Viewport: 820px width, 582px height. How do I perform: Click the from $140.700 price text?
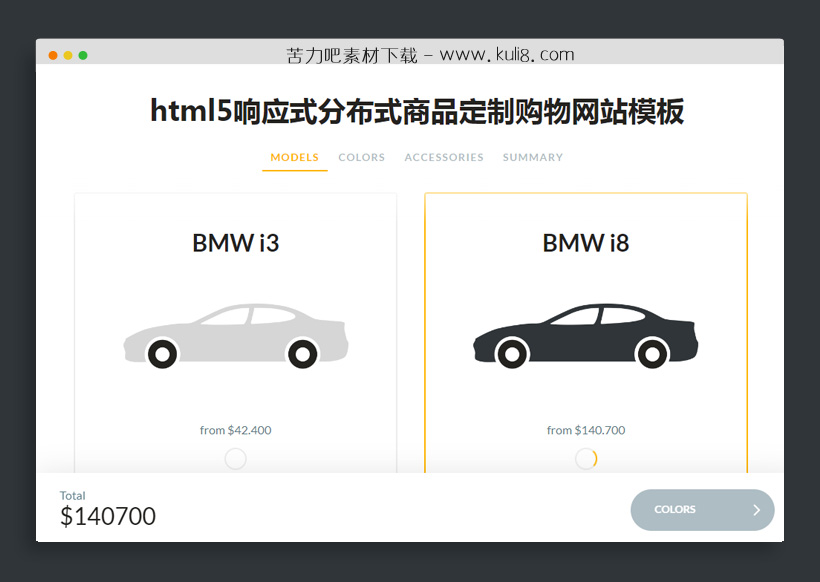(x=585, y=430)
